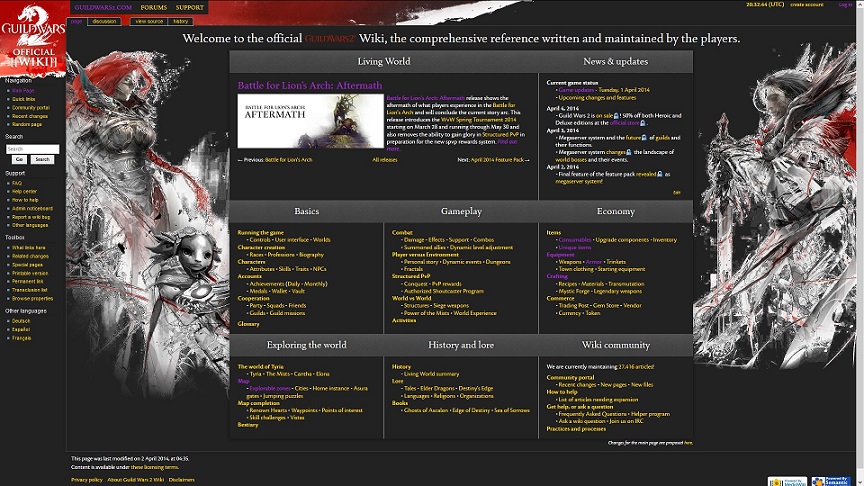
Task: Open the Personal story link
Action: pyautogui.click(x=421, y=262)
